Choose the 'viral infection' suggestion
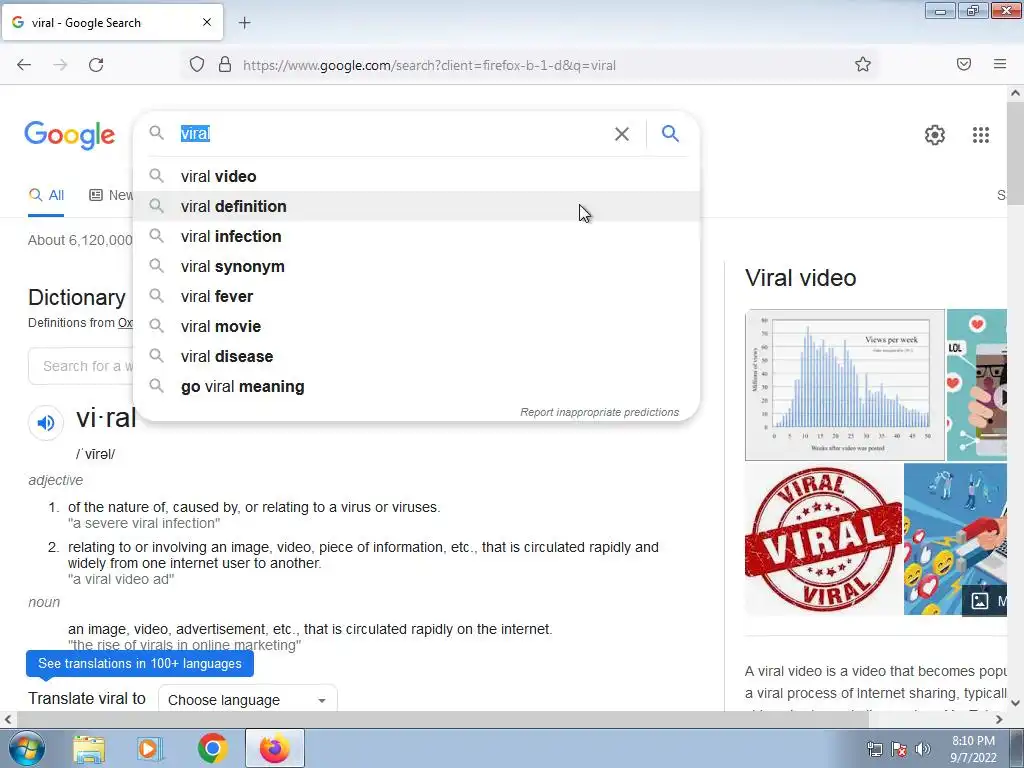The image size is (1024, 768). pos(417,236)
